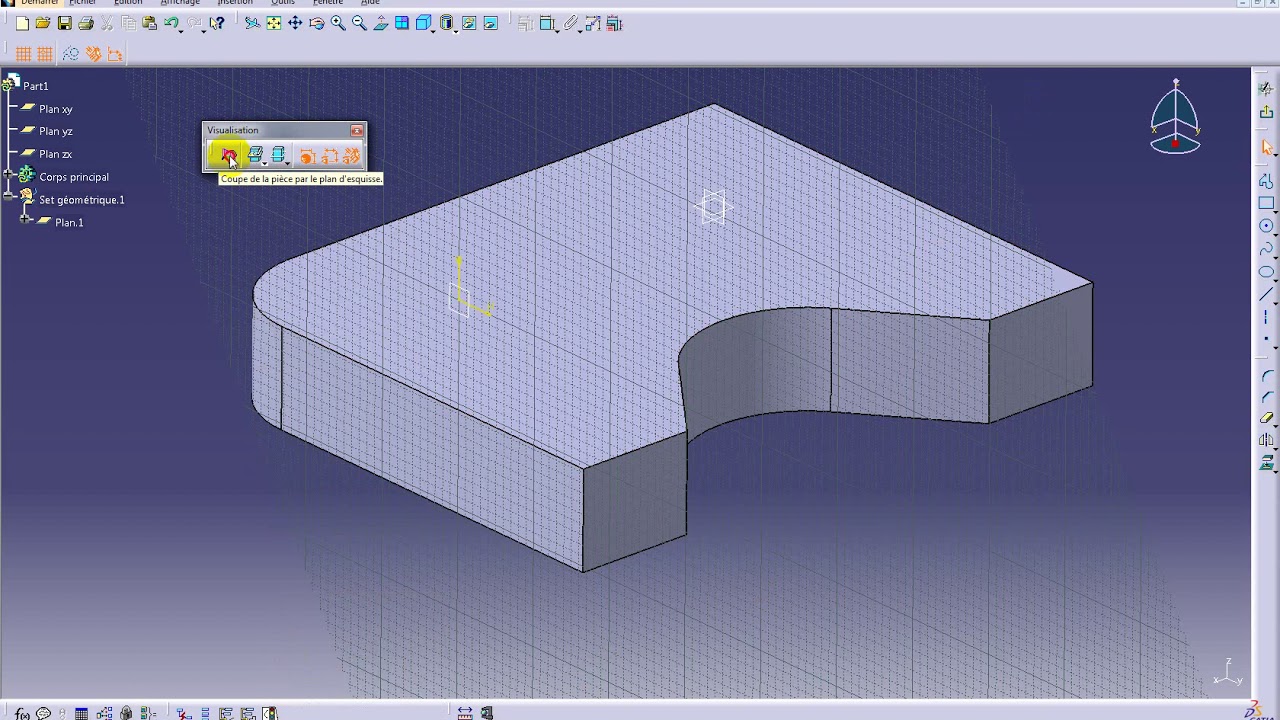Open the Fichier menu
The width and height of the screenshot is (1280, 720).
82,3
